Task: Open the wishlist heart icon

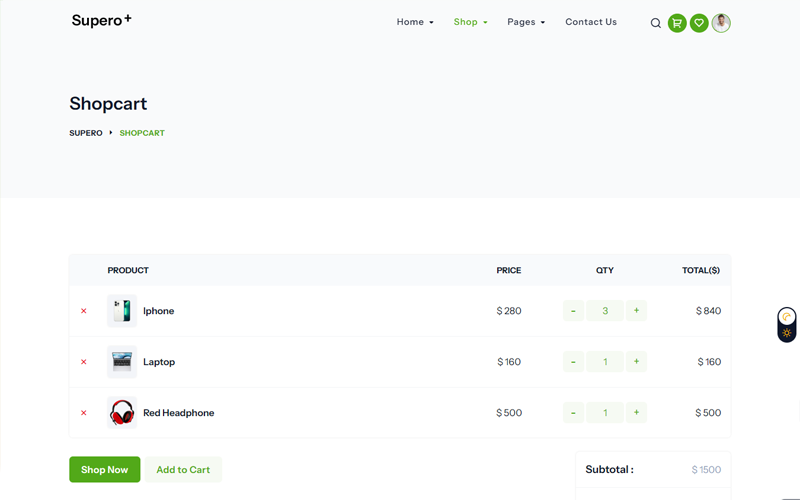Action: [699, 23]
